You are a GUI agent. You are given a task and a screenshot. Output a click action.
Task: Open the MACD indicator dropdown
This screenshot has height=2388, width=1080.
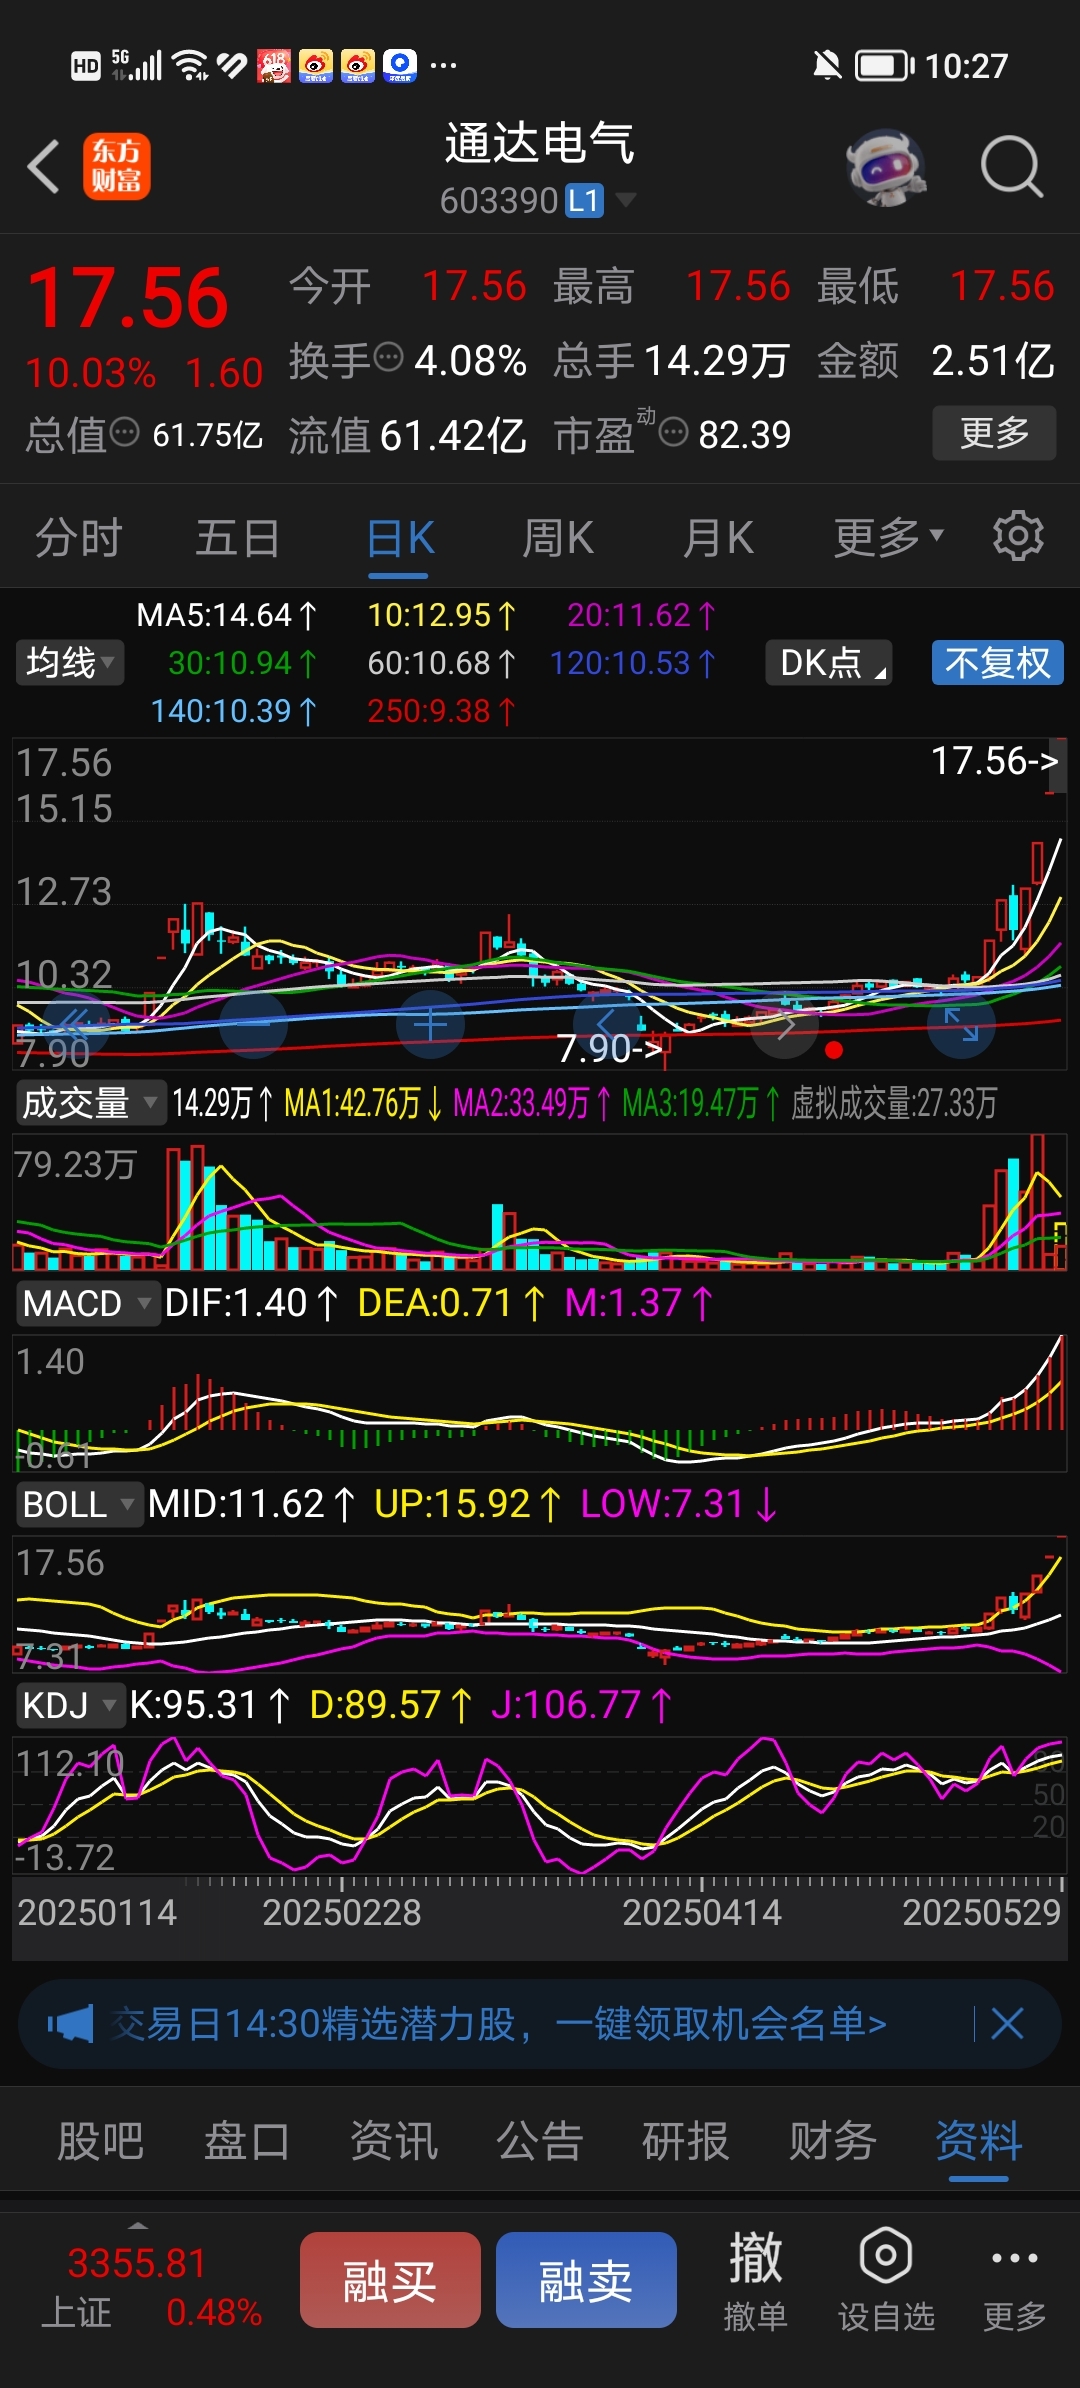tap(87, 1303)
